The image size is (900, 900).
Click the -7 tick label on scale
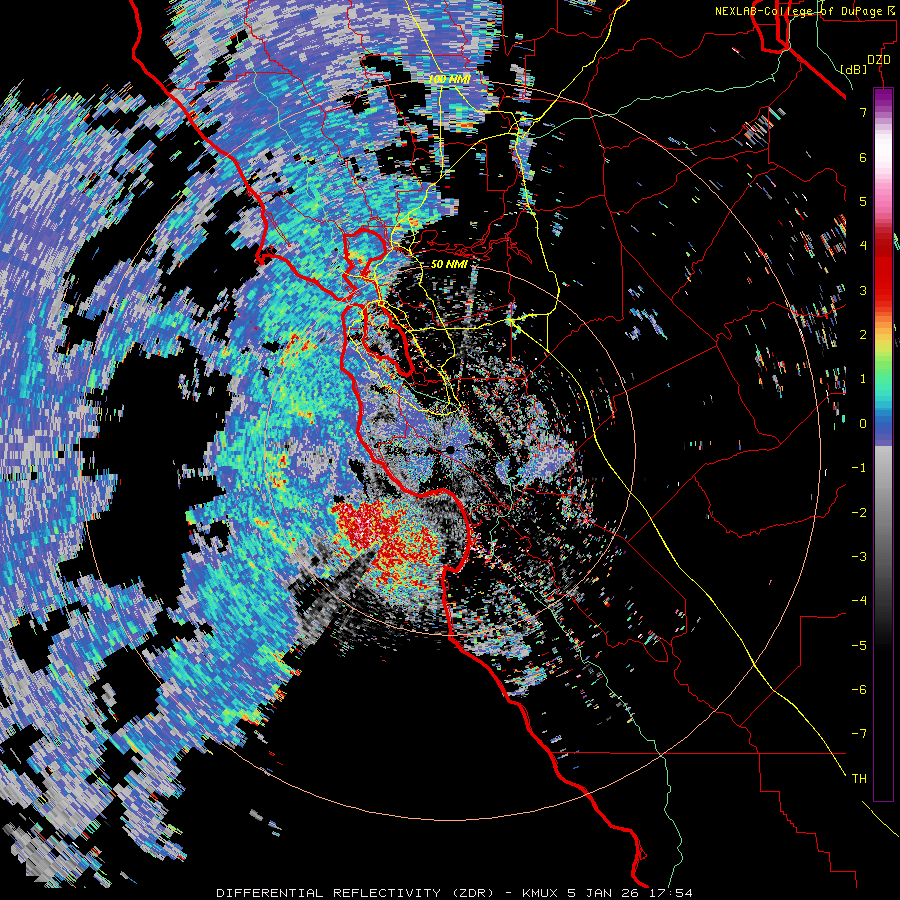pos(859,734)
